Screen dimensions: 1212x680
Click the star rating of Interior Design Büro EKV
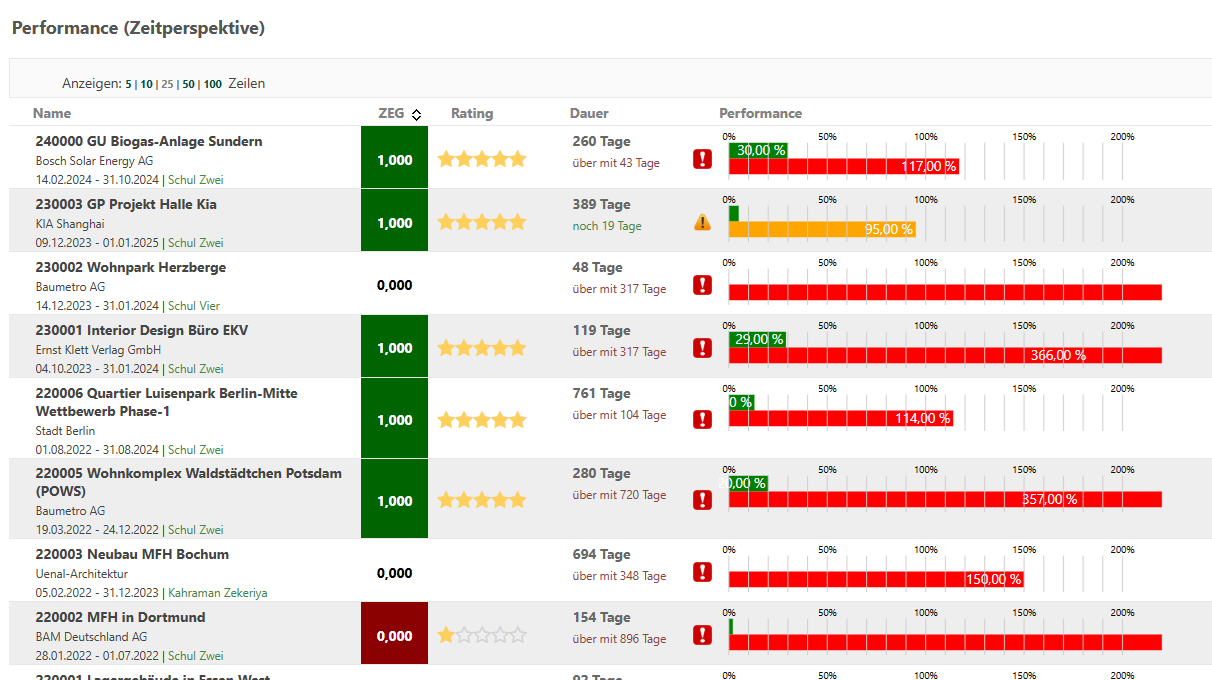(x=481, y=348)
